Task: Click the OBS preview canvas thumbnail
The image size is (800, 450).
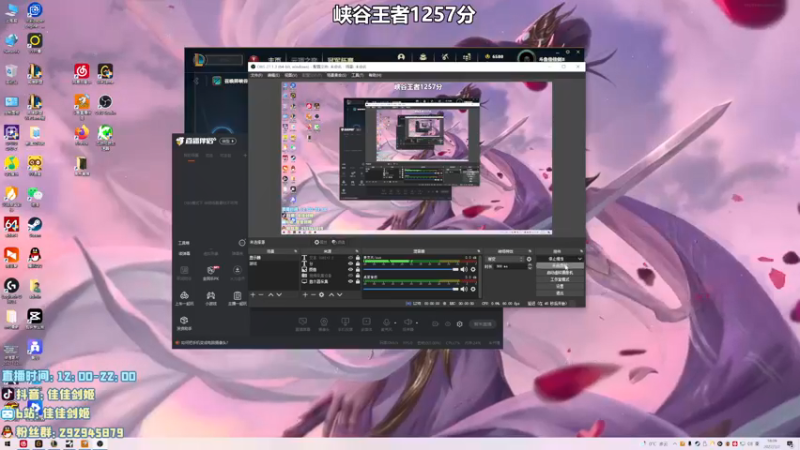Action: point(416,158)
